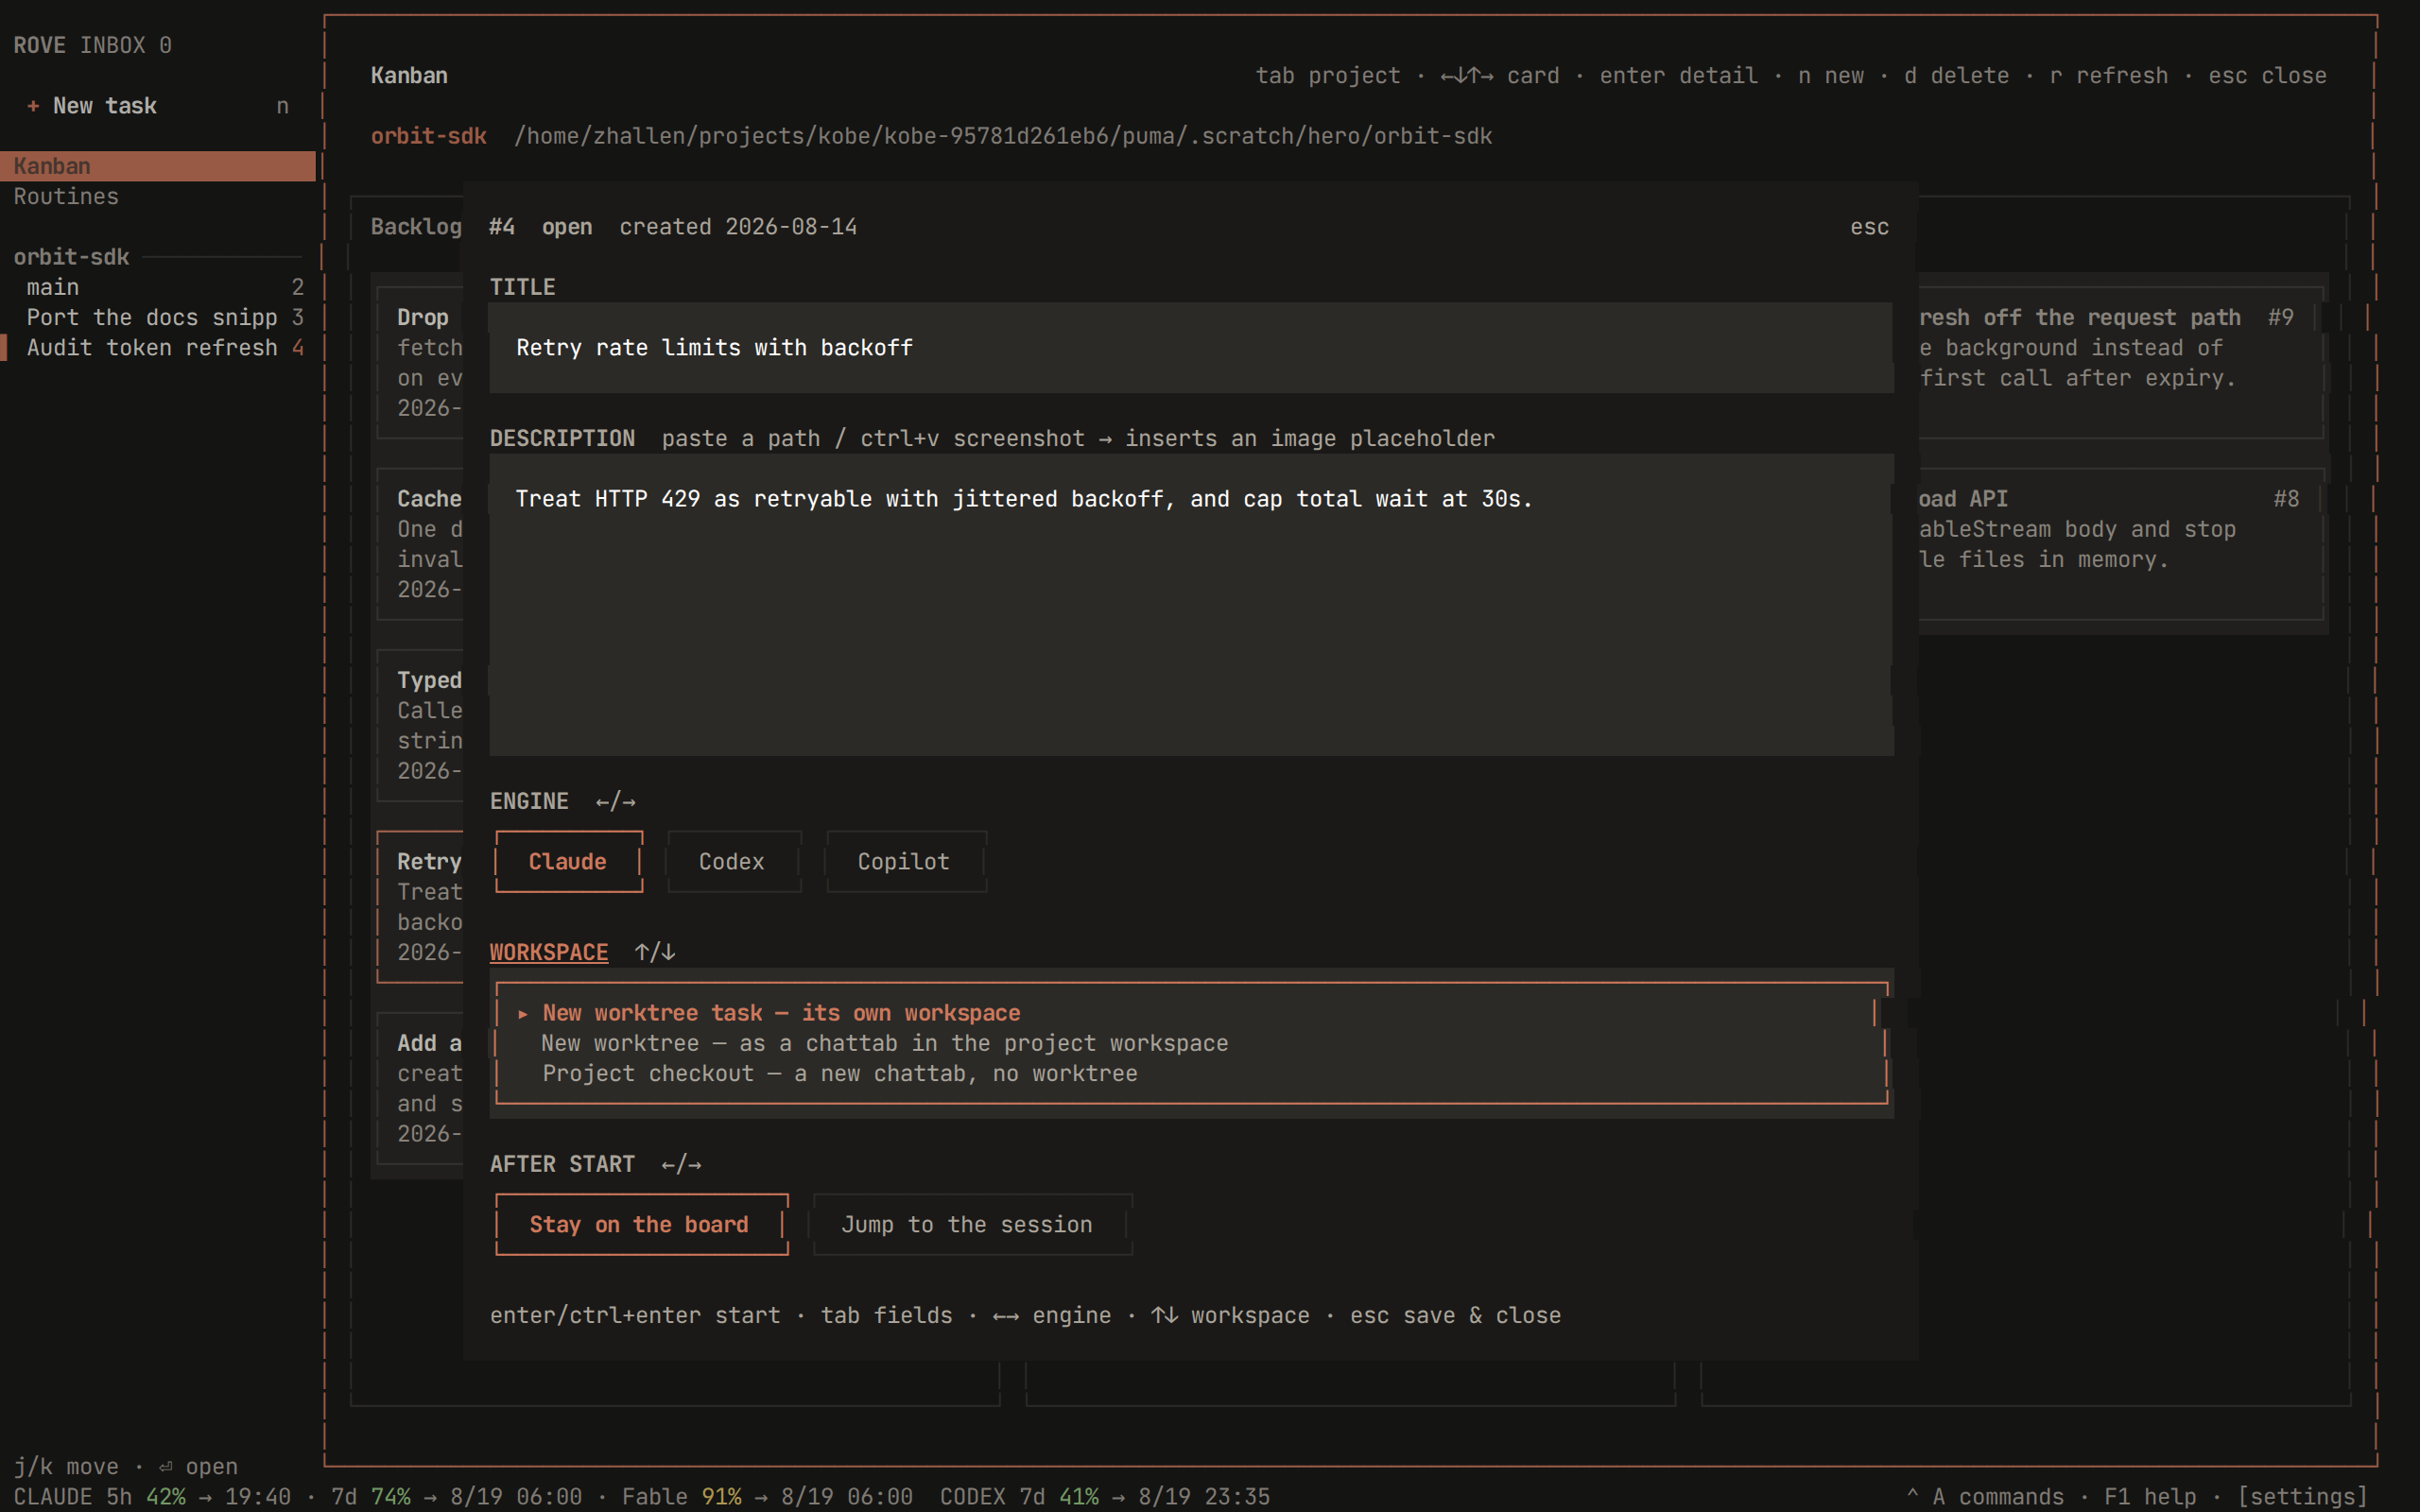Click the New task button
Screen dimensions: 2420x1512
coord(158,106)
